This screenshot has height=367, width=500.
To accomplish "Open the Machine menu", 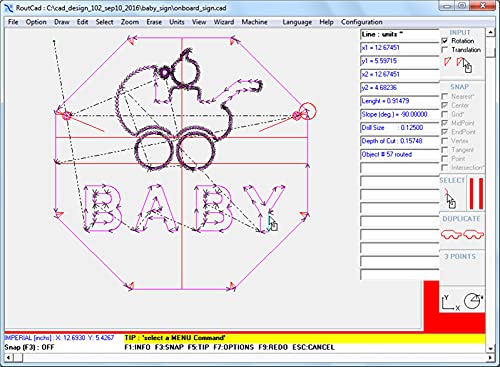I will (x=254, y=22).
